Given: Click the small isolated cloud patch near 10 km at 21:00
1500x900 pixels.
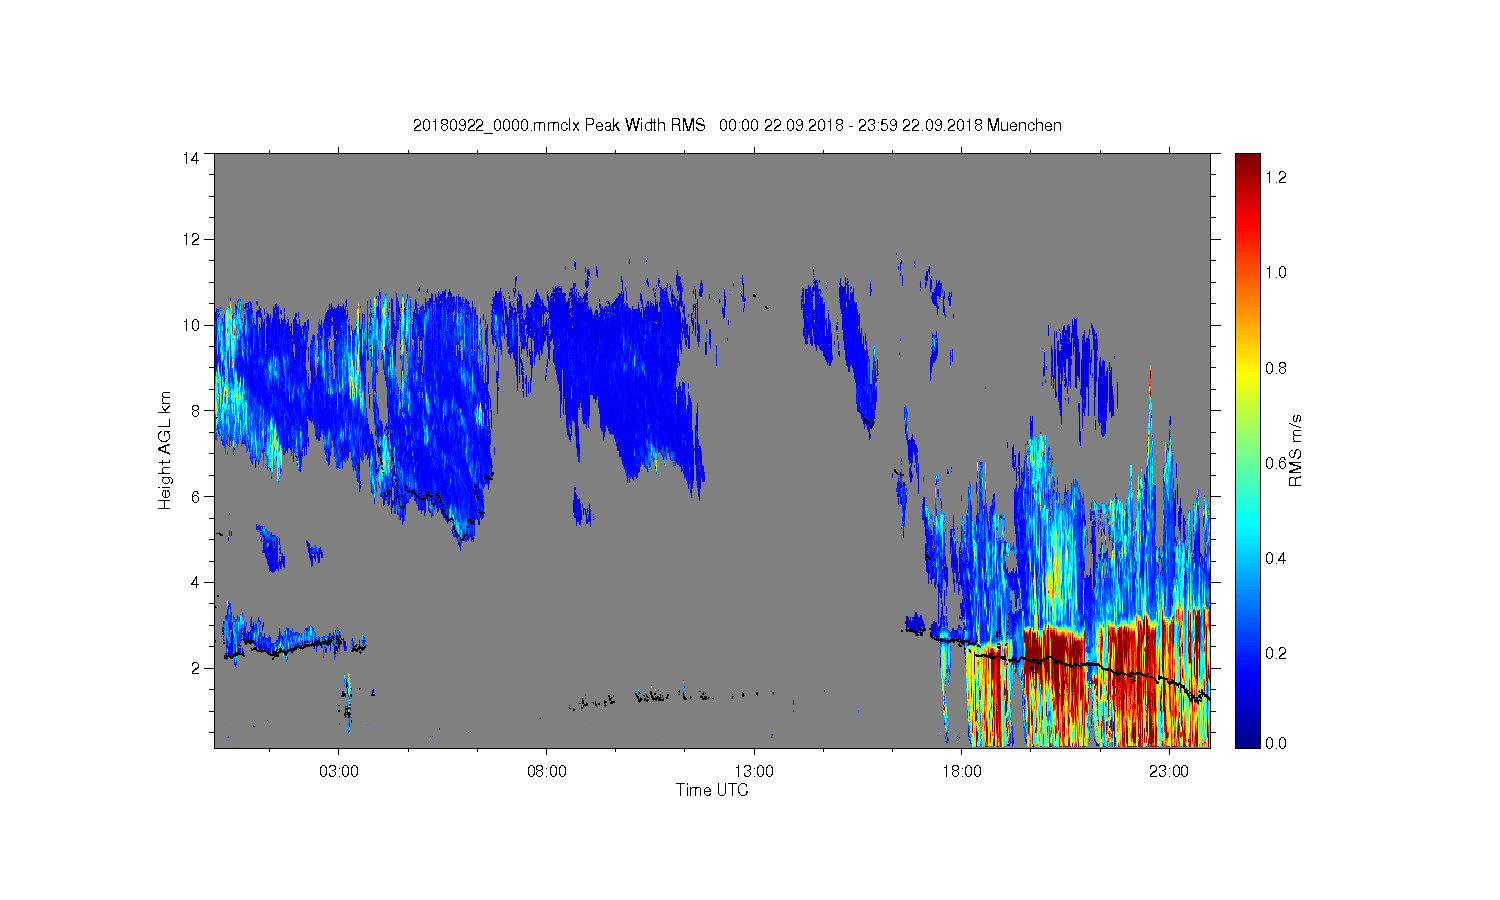Looking at the screenshot, I should [1079, 378].
